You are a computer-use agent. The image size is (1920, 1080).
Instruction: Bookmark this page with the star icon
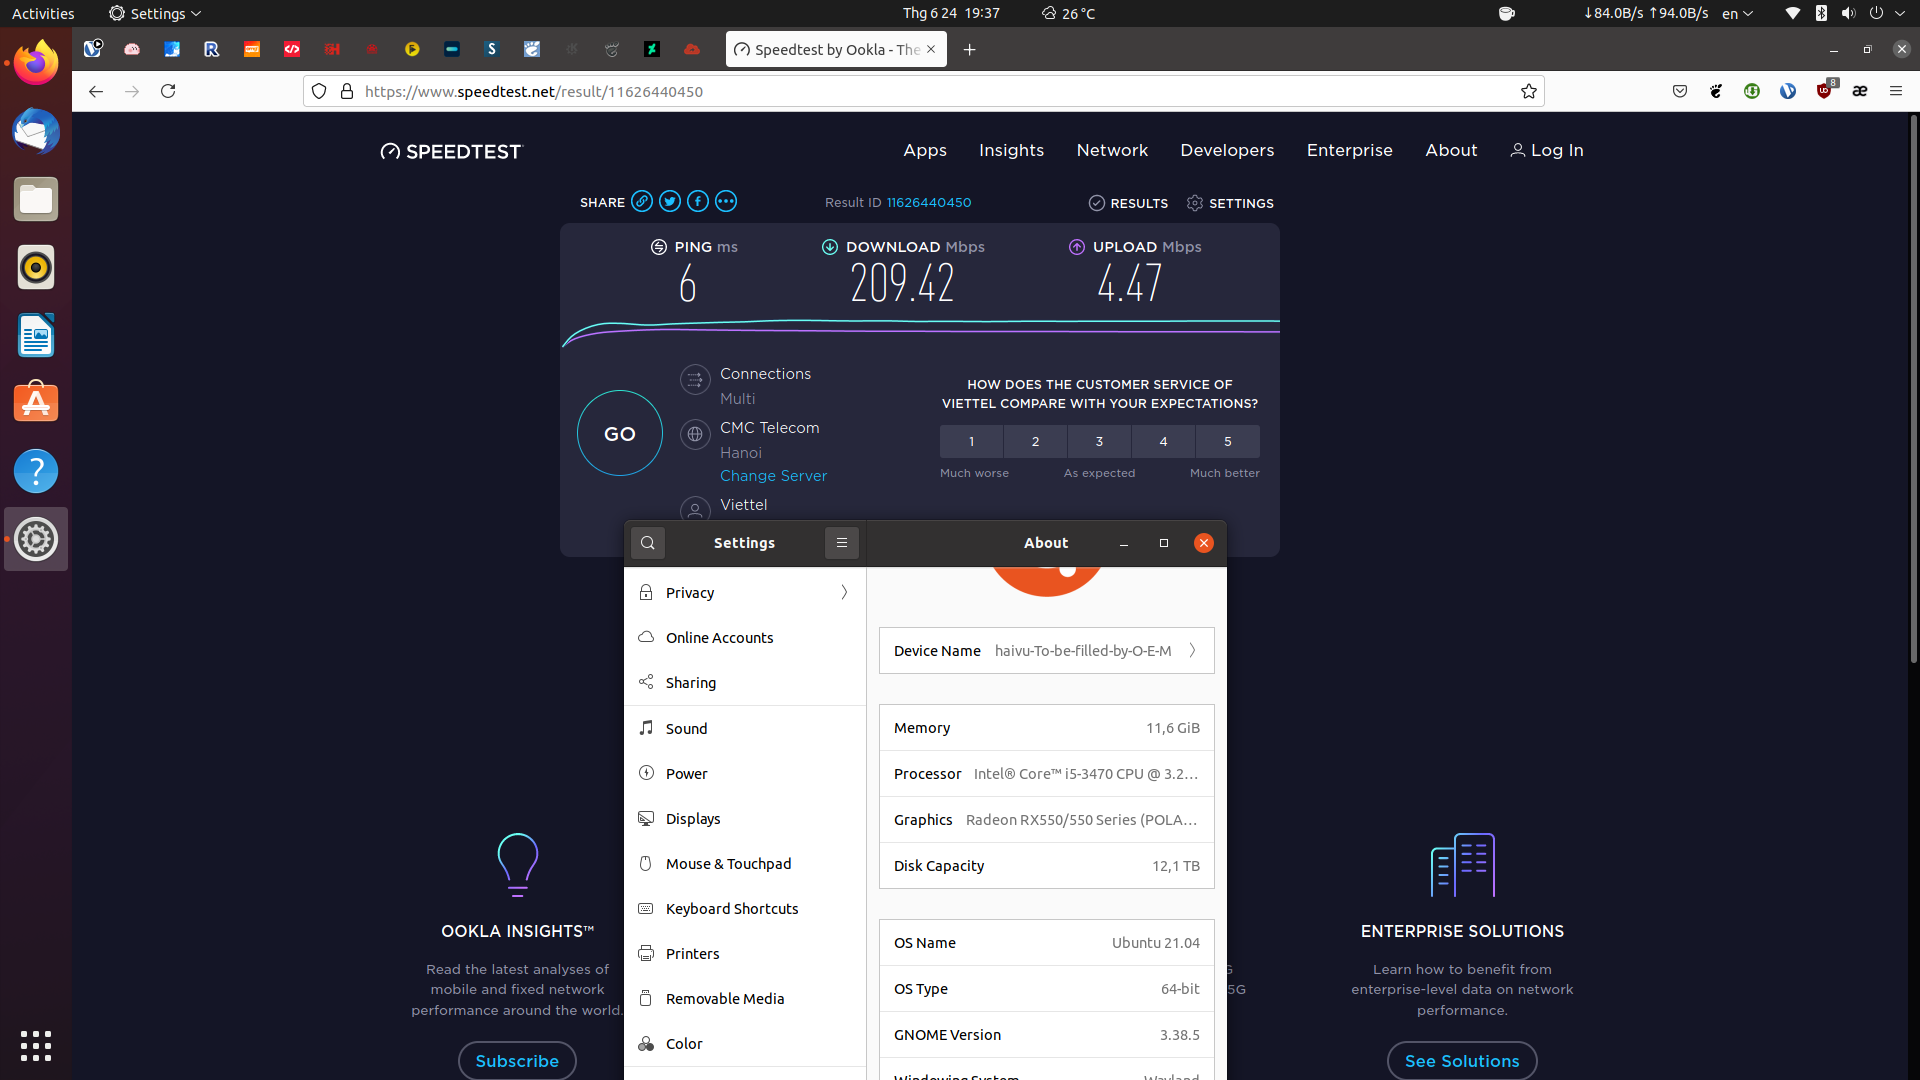1529,91
